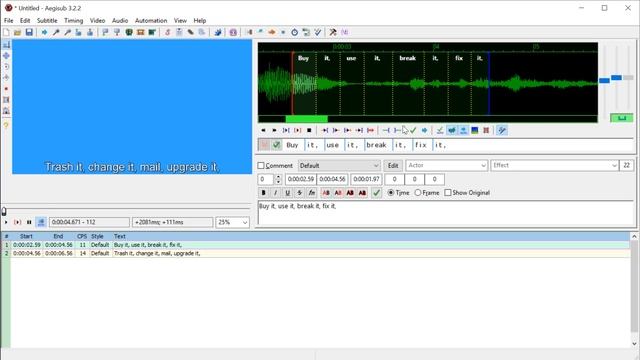Open the Subtitle menu
Viewport: 640px width, 360px height.
click(47, 20)
